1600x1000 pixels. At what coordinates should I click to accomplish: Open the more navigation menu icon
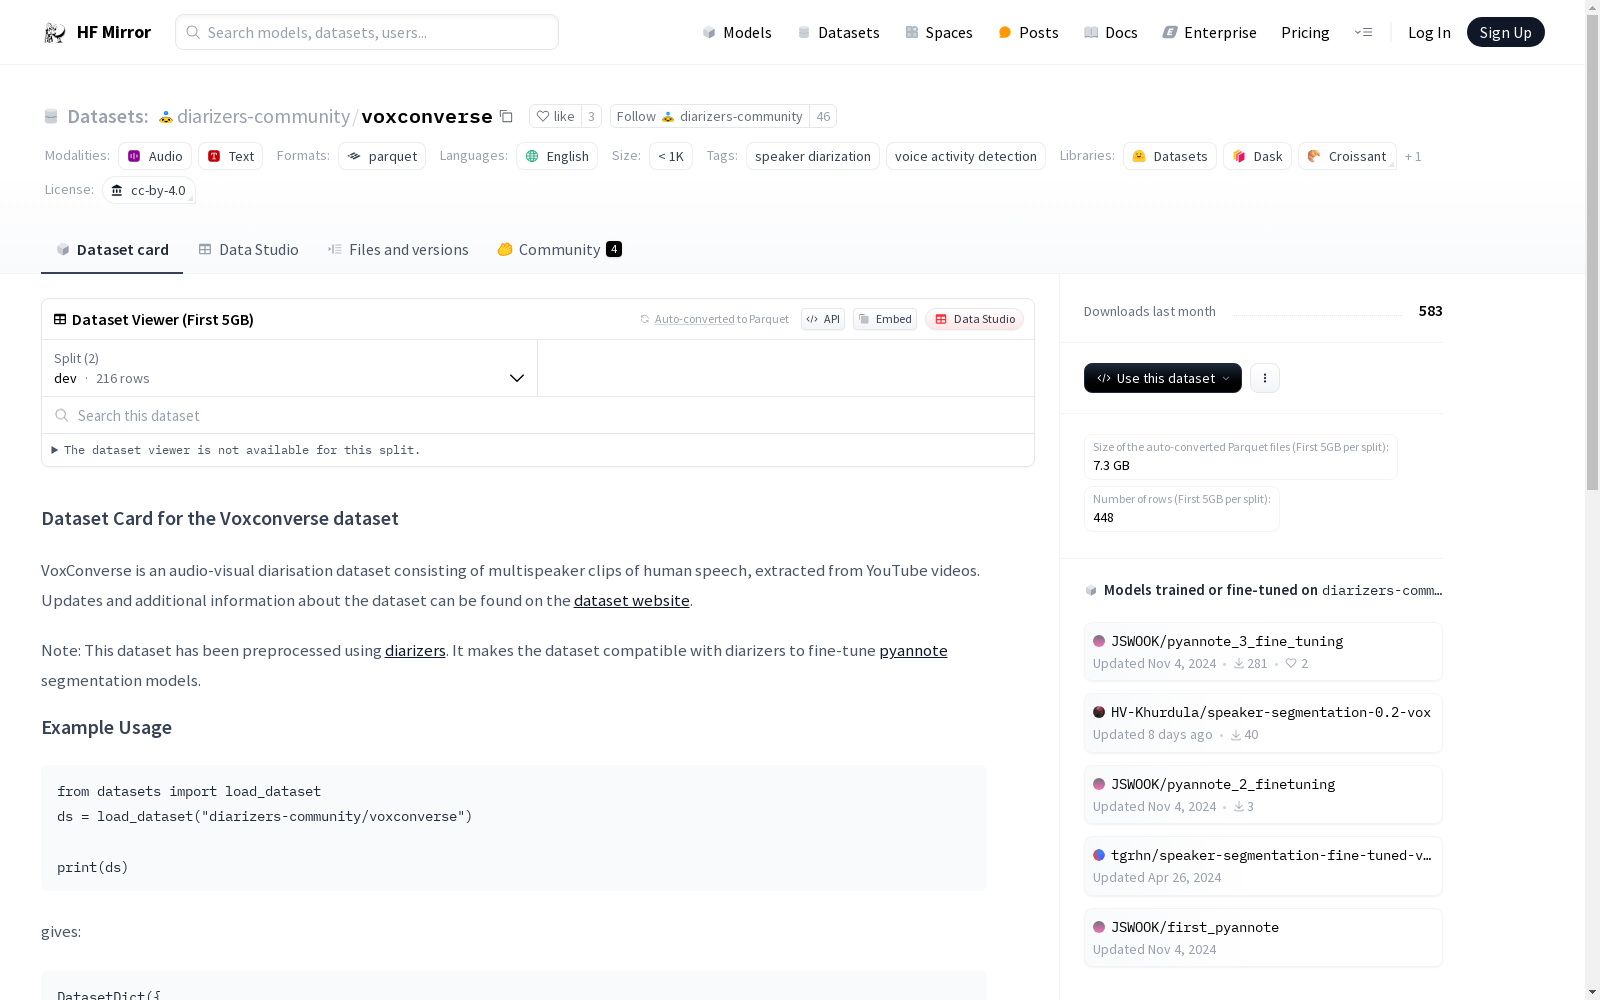pyautogui.click(x=1363, y=32)
